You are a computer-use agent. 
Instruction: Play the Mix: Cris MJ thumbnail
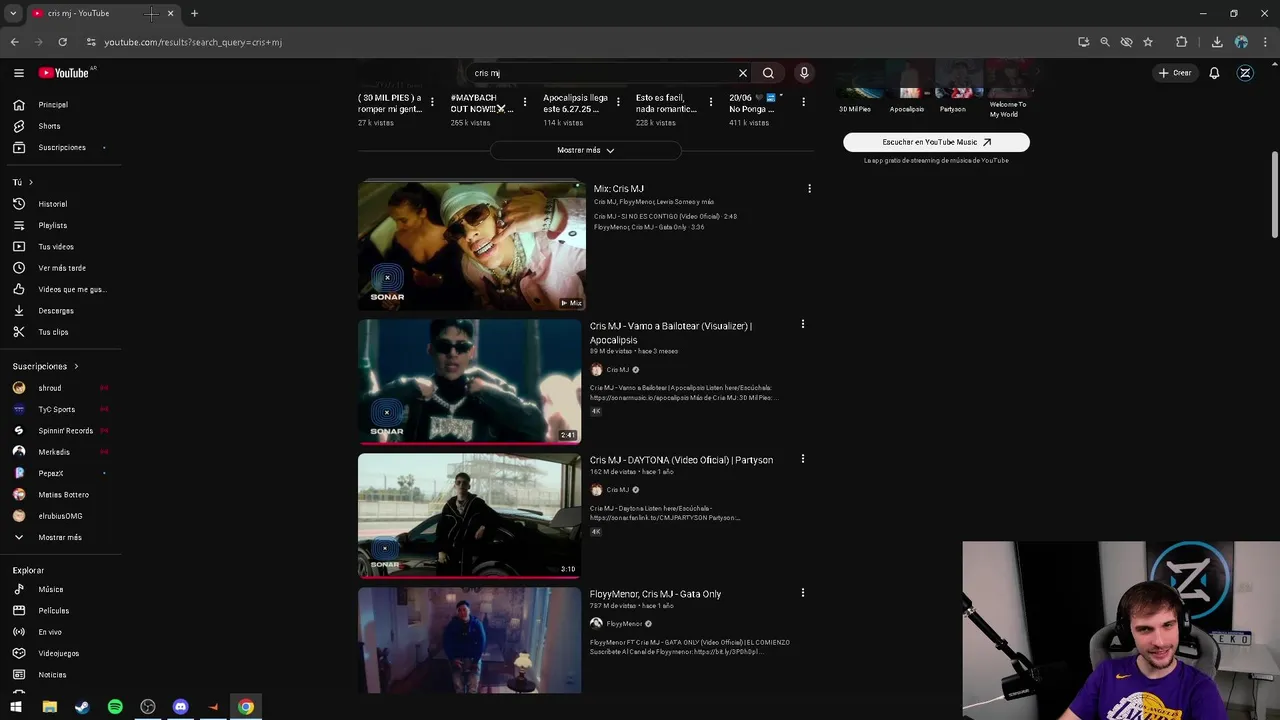point(471,246)
